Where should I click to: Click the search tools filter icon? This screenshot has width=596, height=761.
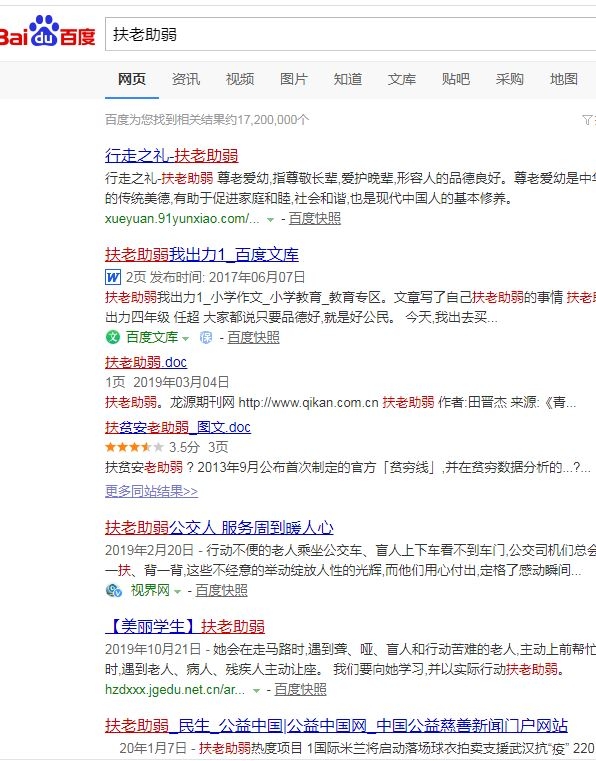click(587, 119)
